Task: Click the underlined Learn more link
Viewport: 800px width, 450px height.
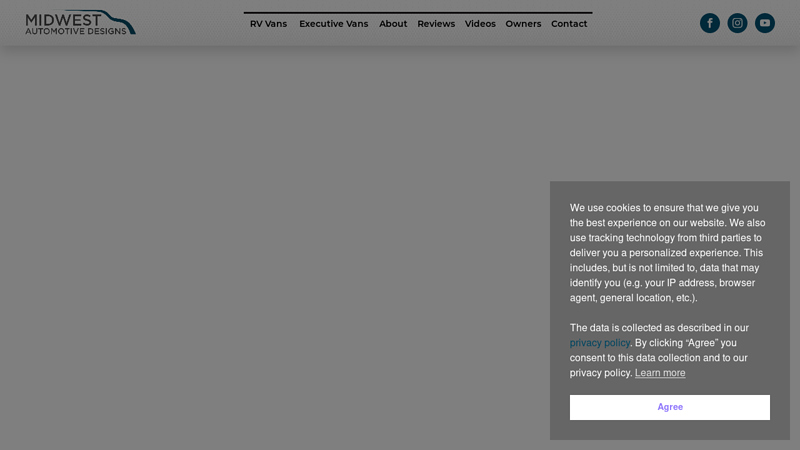Action: [x=660, y=373]
